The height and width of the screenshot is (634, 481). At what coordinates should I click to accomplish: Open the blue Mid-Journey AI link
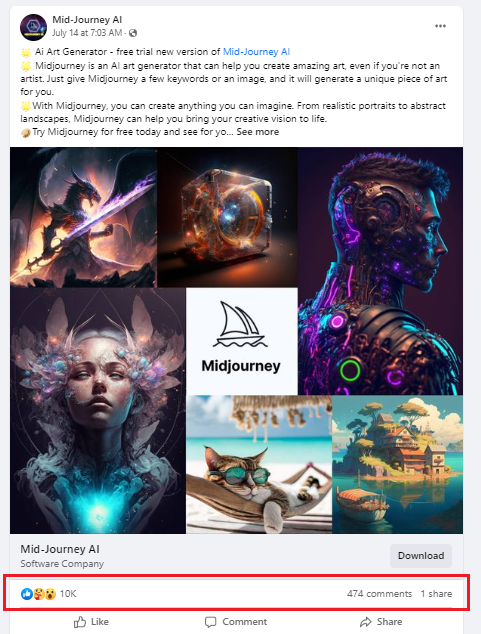pyautogui.click(x=256, y=52)
